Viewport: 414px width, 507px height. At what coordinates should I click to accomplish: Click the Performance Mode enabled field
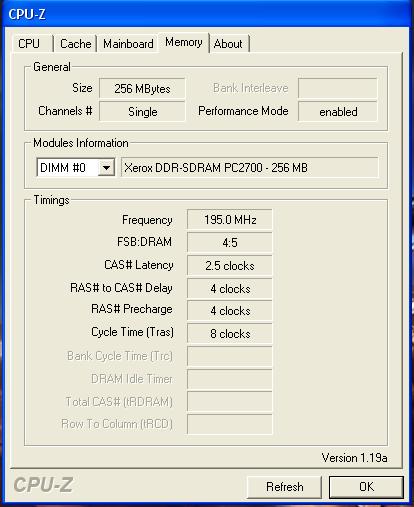click(338, 111)
